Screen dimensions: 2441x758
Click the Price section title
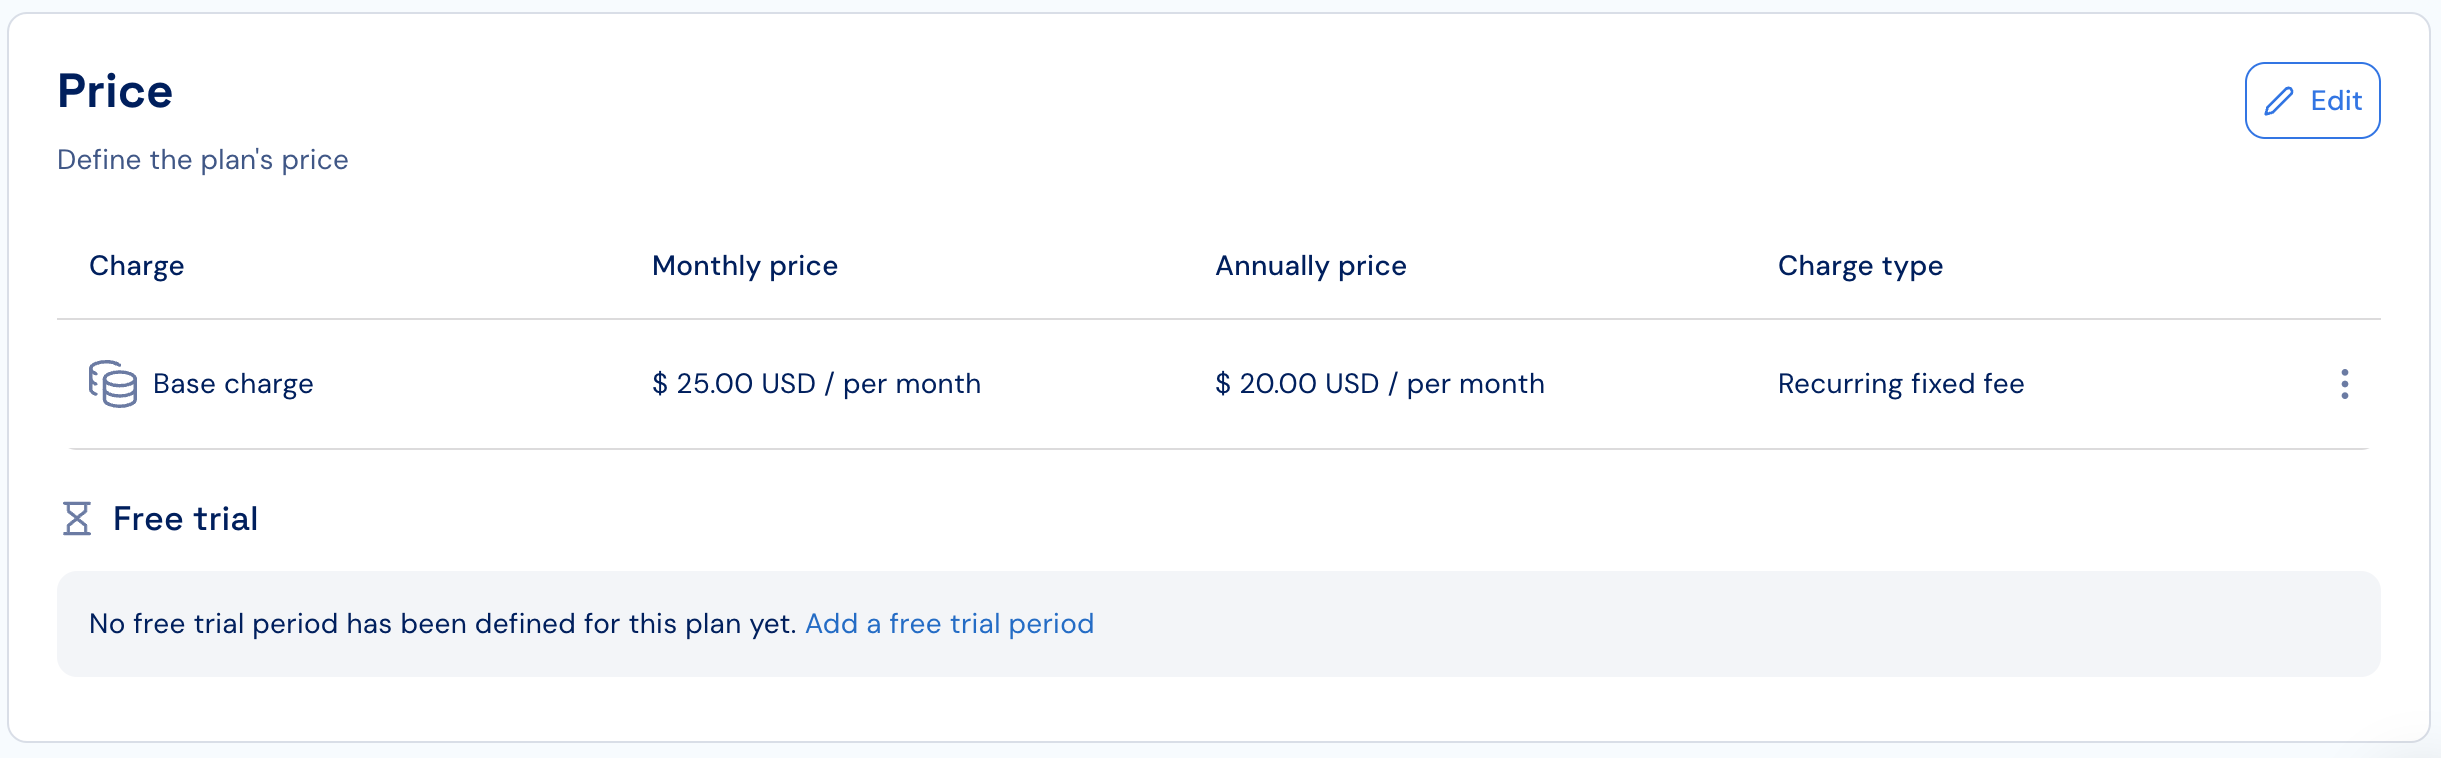(115, 91)
